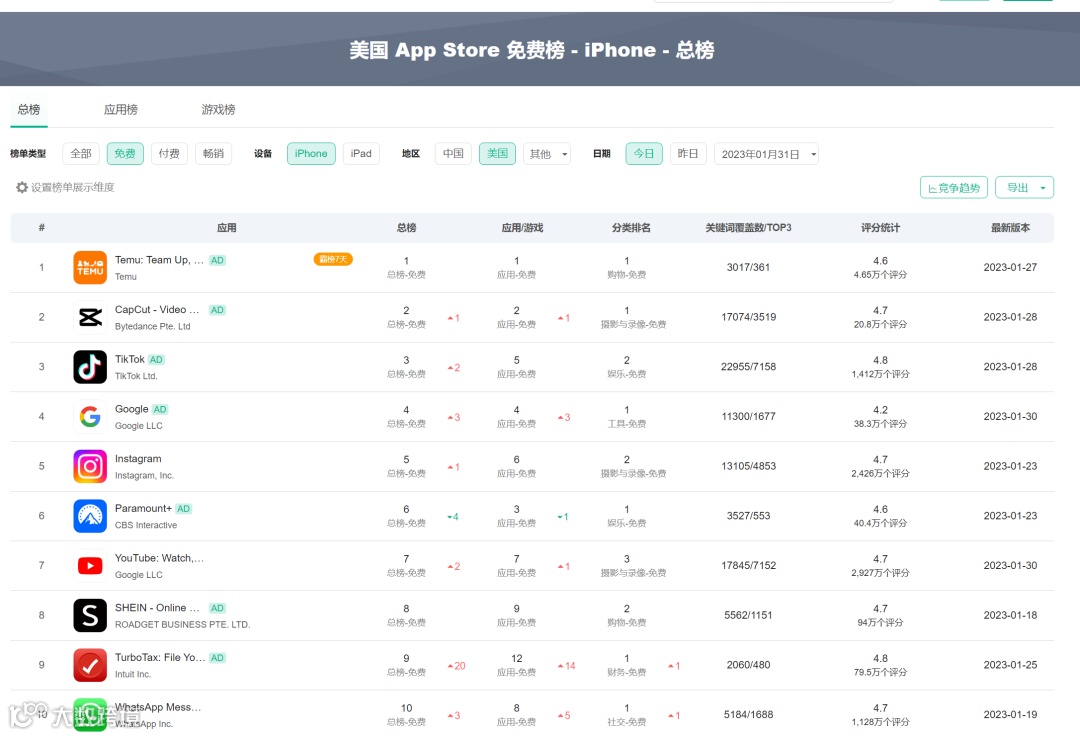Screen dimensions: 1080x736
Task: Open the Paramount+ app title link
Action: (x=143, y=508)
